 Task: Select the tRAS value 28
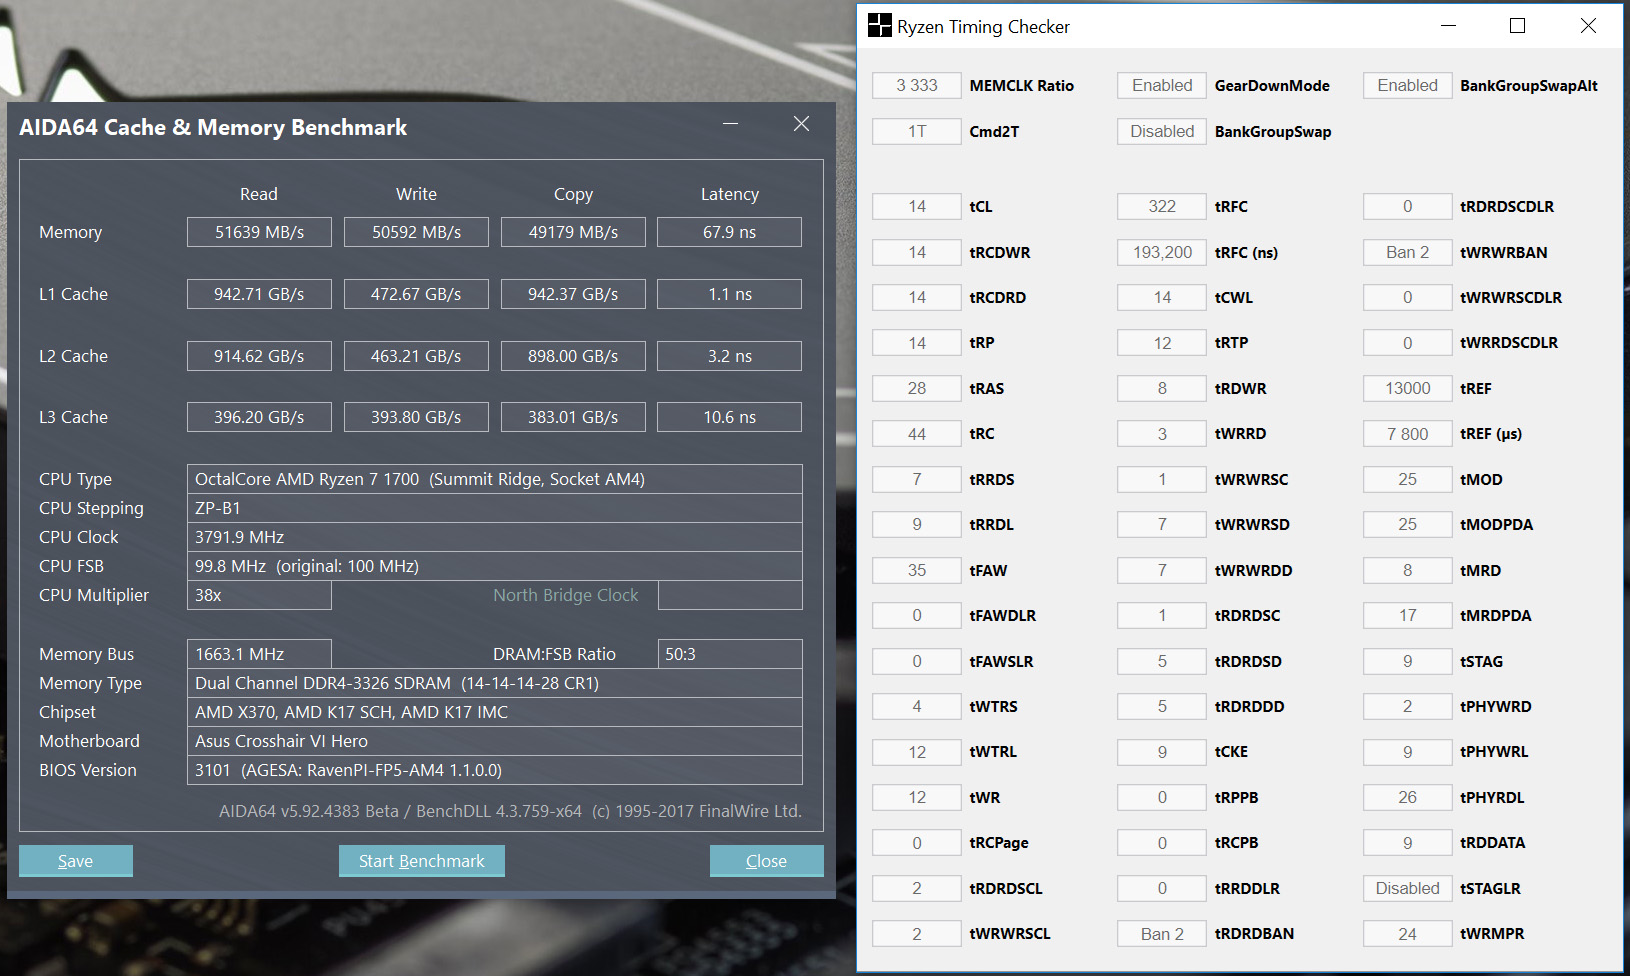(x=917, y=388)
